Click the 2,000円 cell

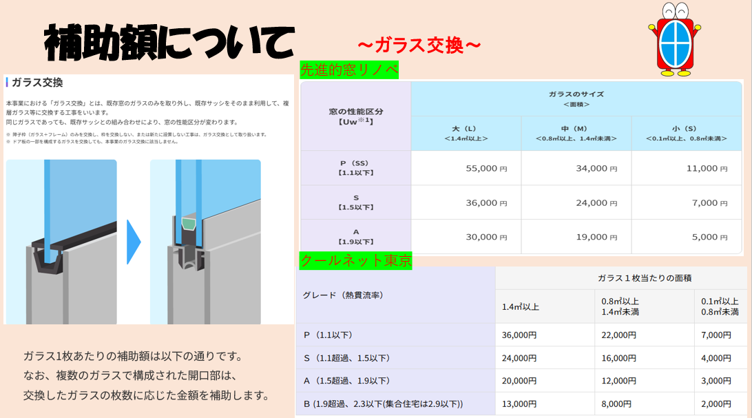[721, 404]
